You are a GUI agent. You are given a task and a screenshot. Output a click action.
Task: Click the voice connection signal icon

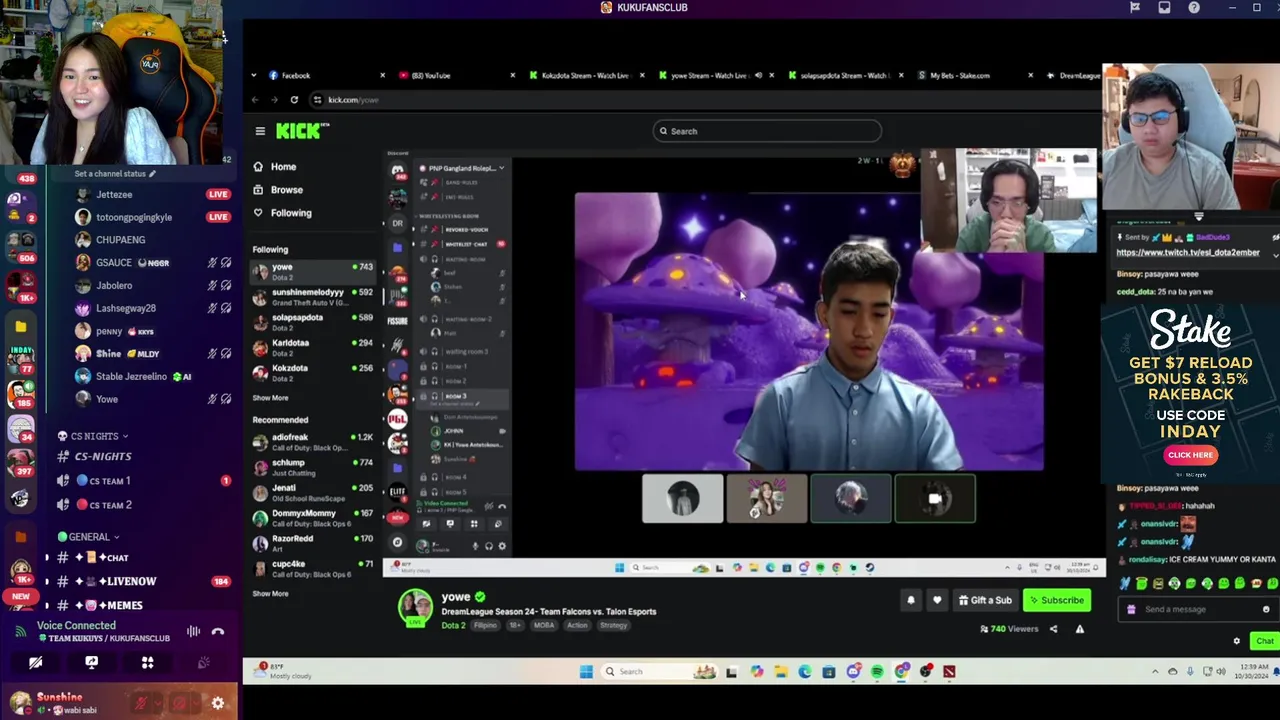click(20, 631)
